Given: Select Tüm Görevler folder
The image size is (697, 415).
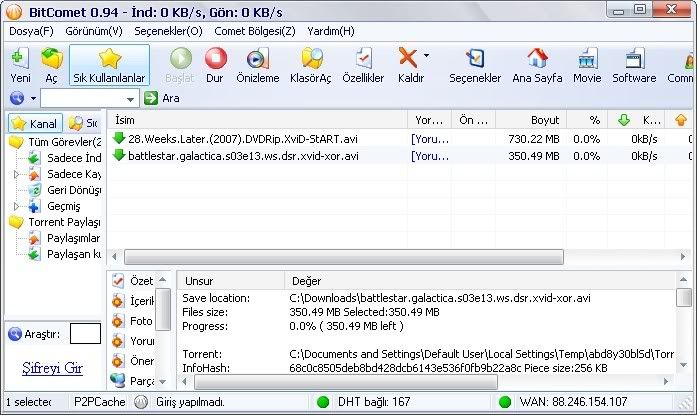Looking at the screenshot, I should pos(56,142).
